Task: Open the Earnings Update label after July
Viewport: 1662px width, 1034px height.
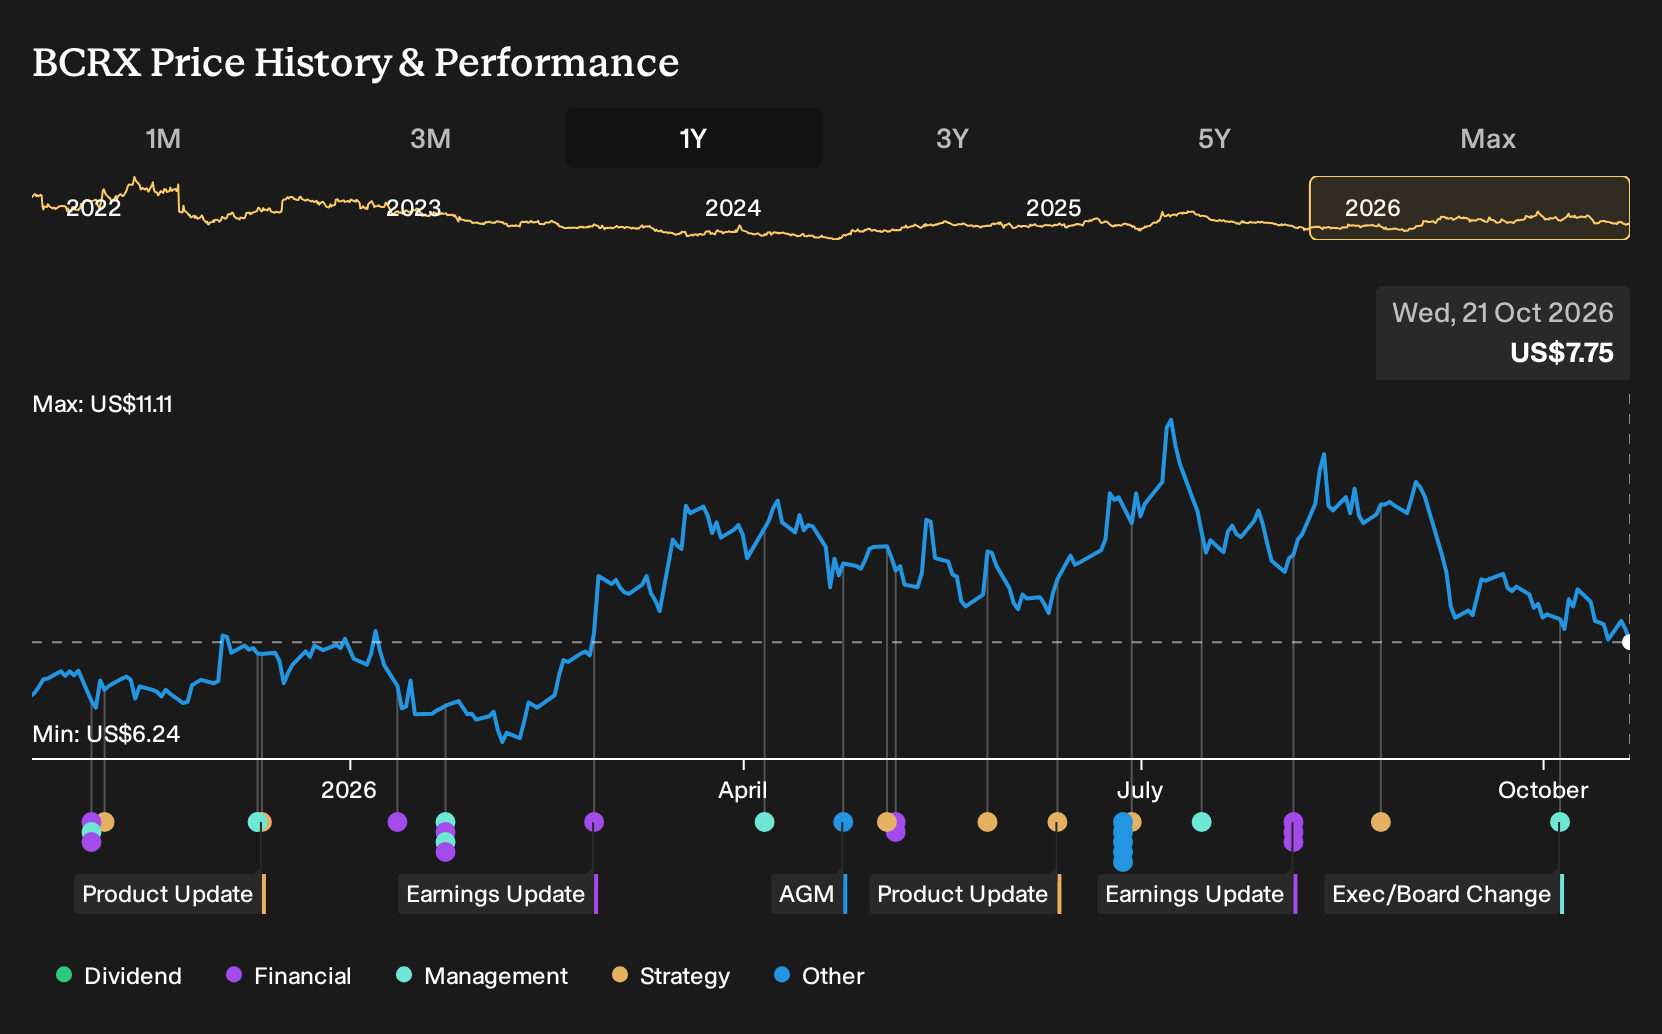Action: pyautogui.click(x=1197, y=894)
